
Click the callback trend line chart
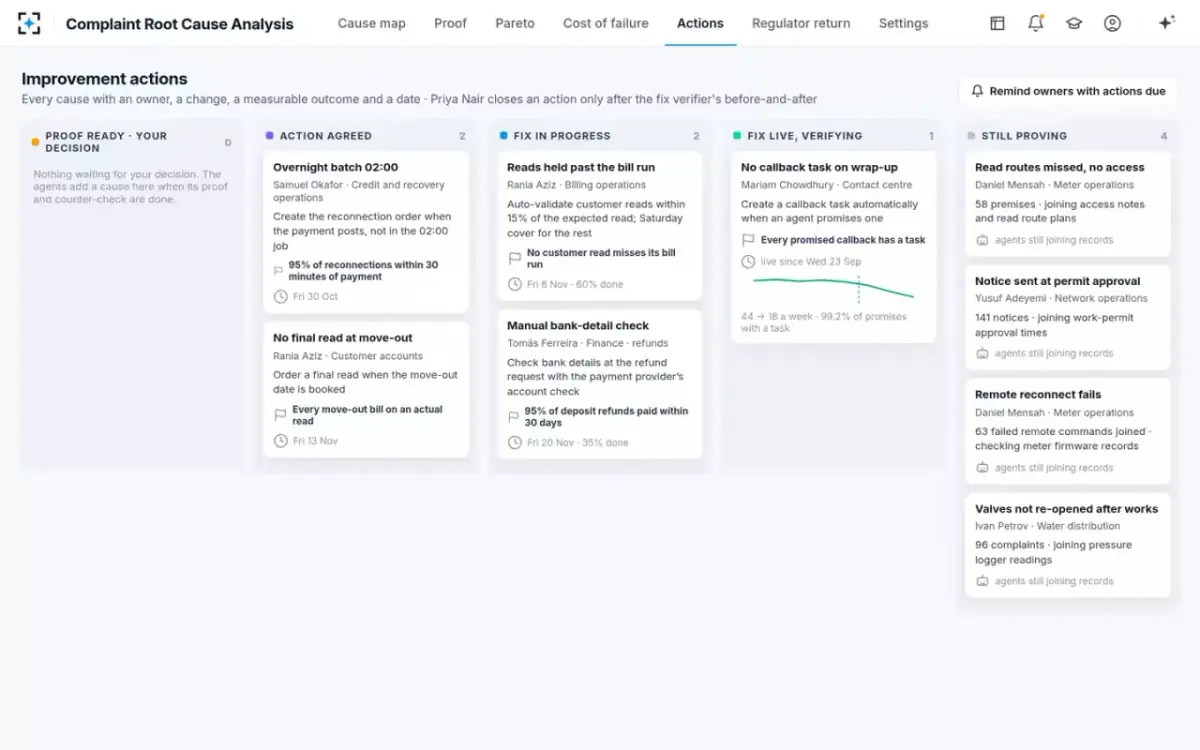coord(833,288)
